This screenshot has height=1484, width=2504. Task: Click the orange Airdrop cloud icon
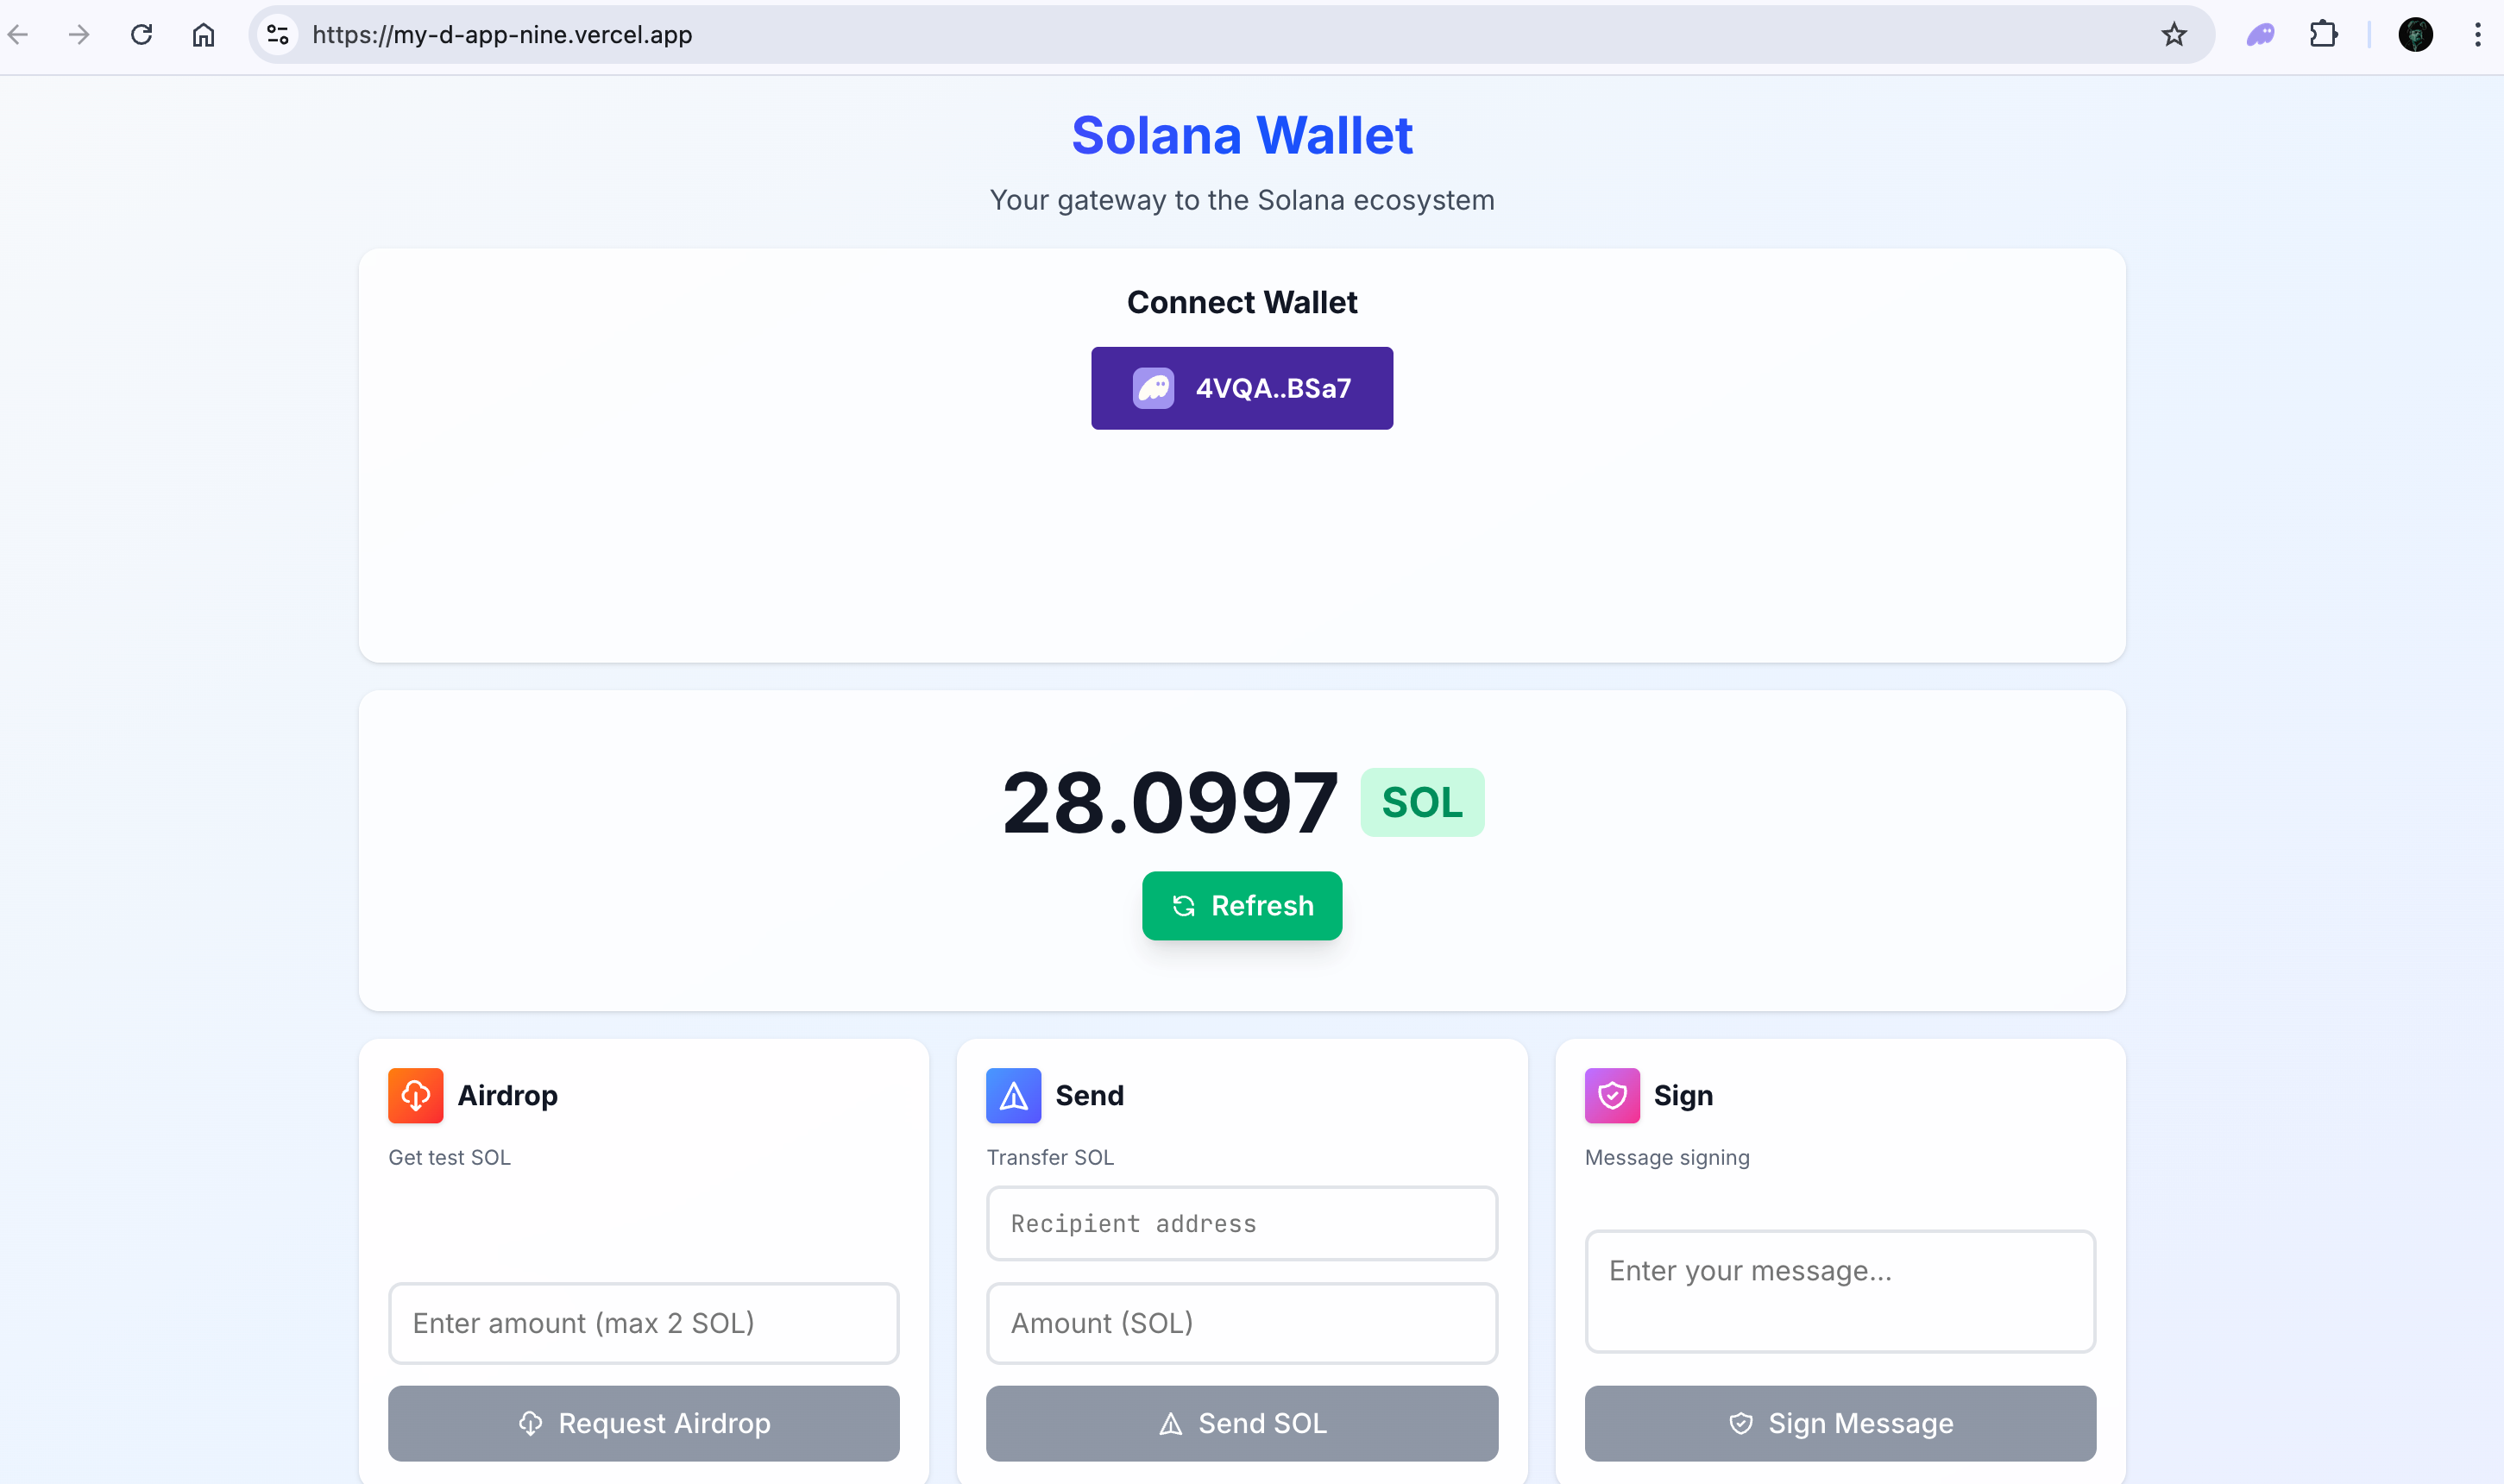tap(415, 1095)
